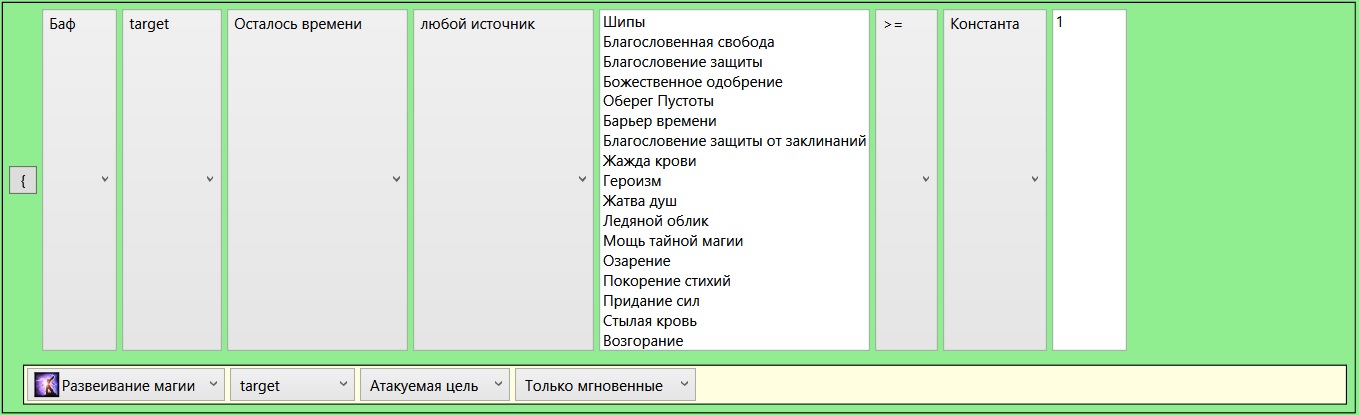Viewport: 1359px width, 415px height.
Task: Open the Осталось времени dropdown
Action: coord(317,180)
